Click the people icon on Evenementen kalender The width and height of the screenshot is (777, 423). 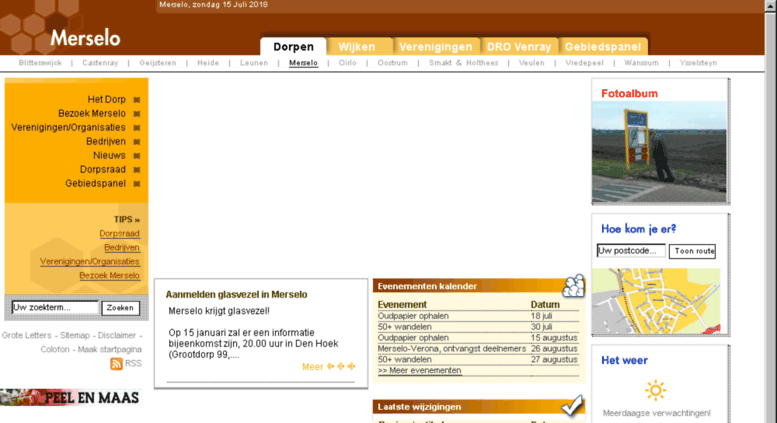[573, 286]
